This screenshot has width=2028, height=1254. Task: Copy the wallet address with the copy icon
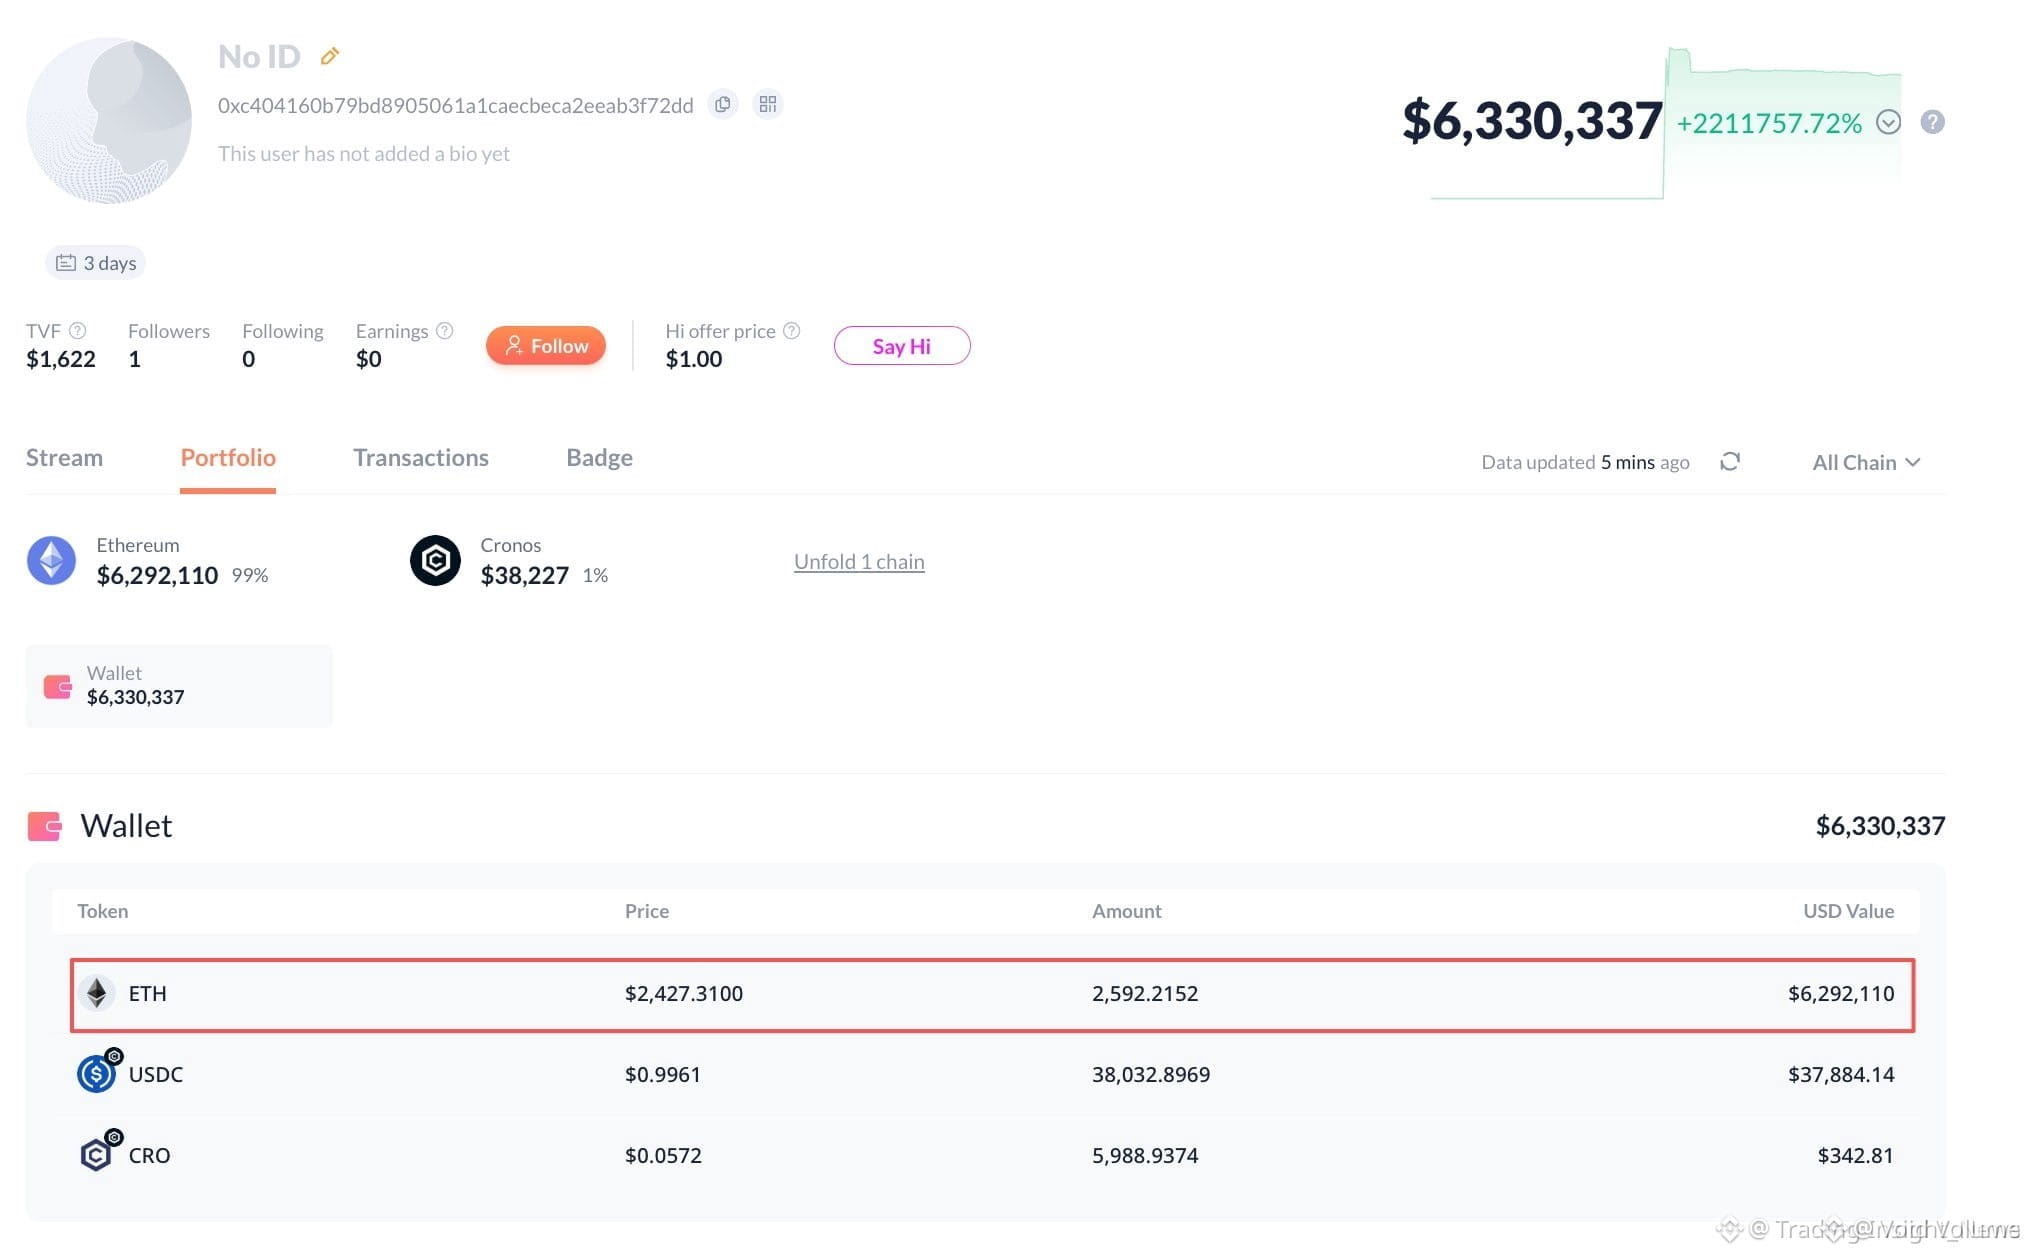click(723, 104)
